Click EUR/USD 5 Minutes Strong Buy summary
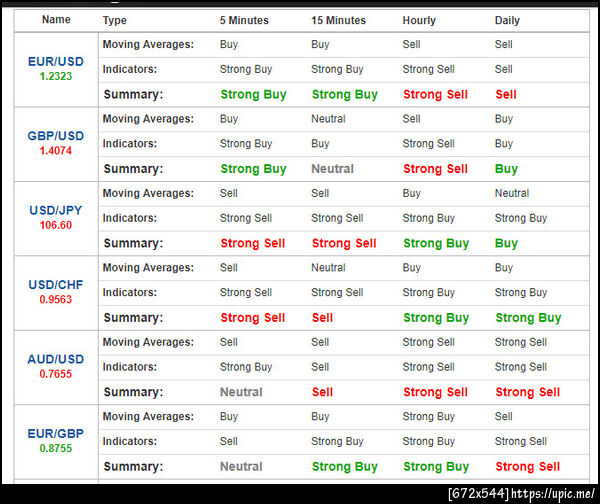 click(253, 95)
